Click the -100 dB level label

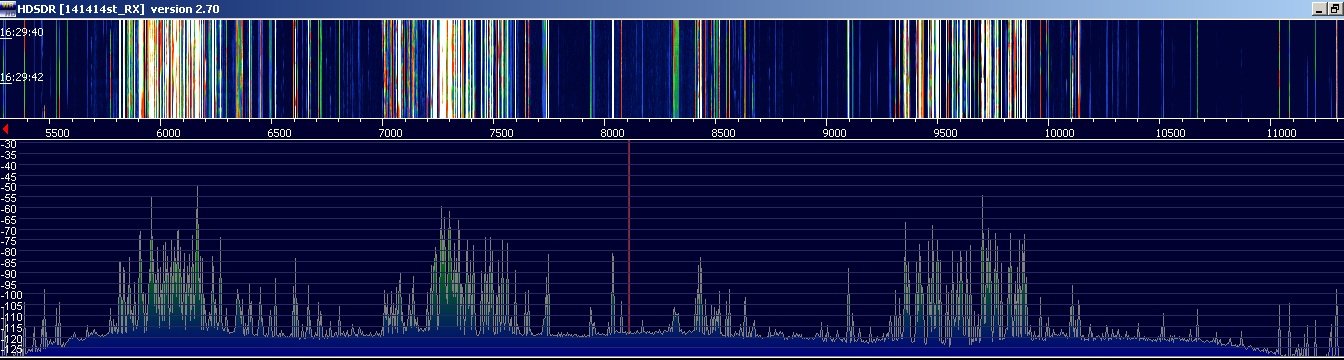coord(11,296)
